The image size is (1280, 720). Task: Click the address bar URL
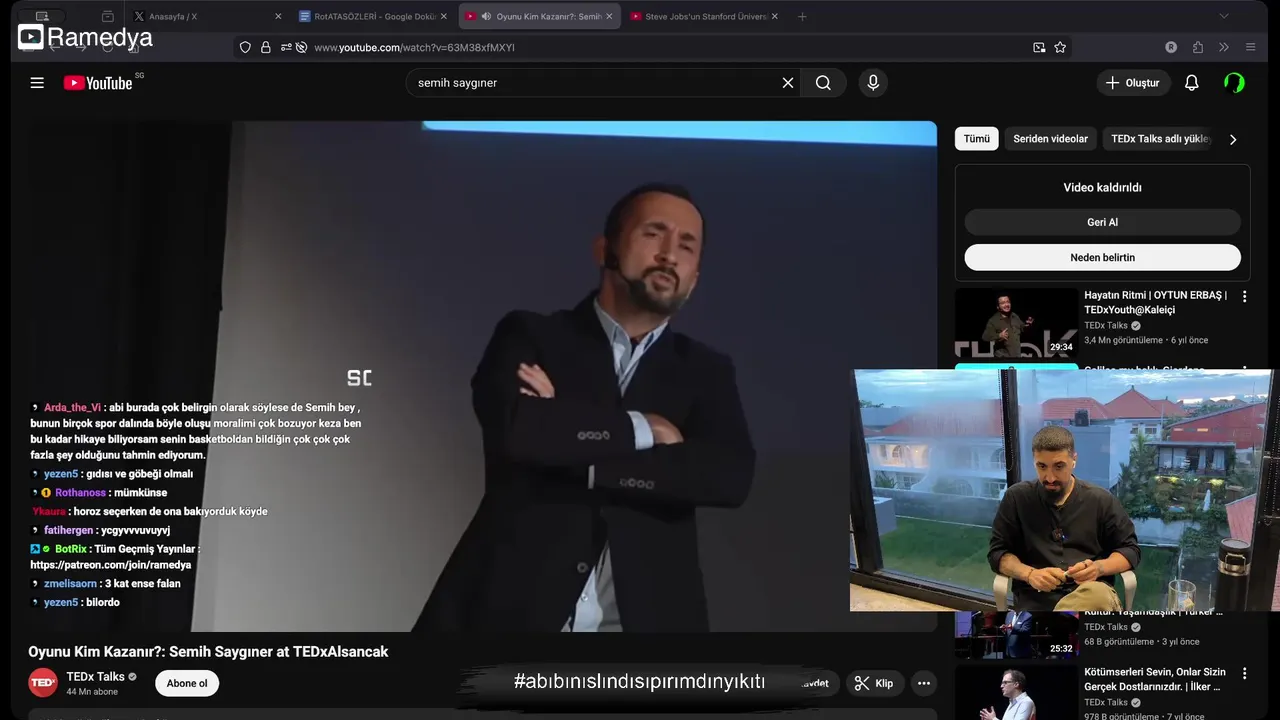[414, 47]
